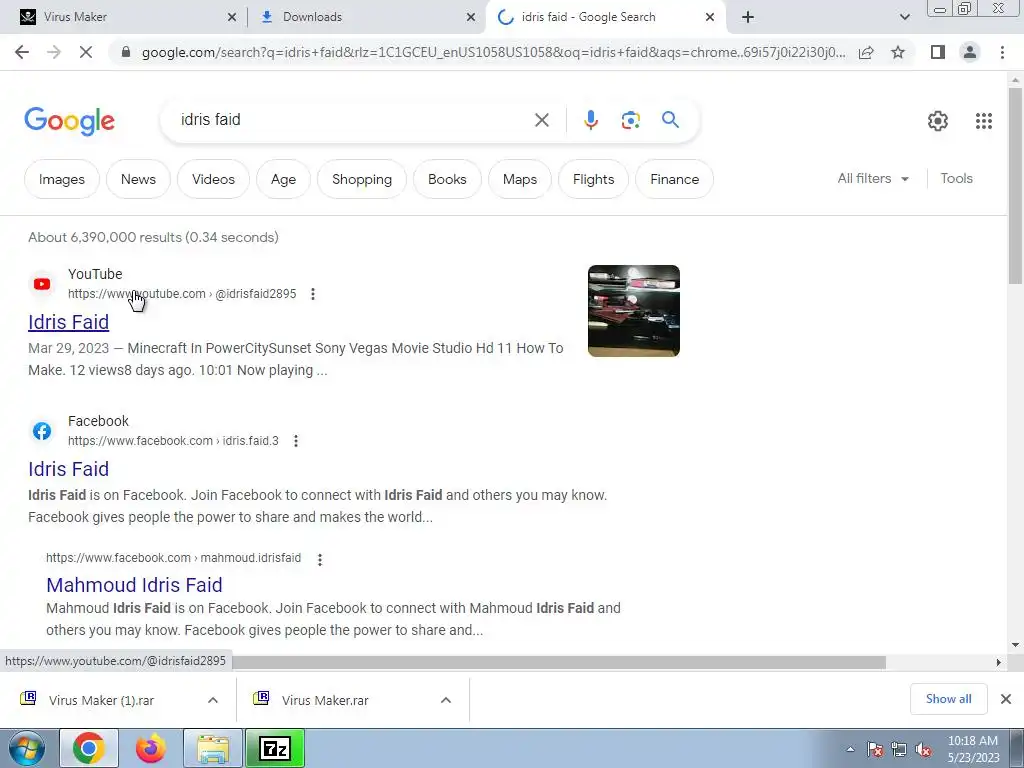The height and width of the screenshot is (768, 1024).
Task: Stop loading the page
Action: click(86, 52)
